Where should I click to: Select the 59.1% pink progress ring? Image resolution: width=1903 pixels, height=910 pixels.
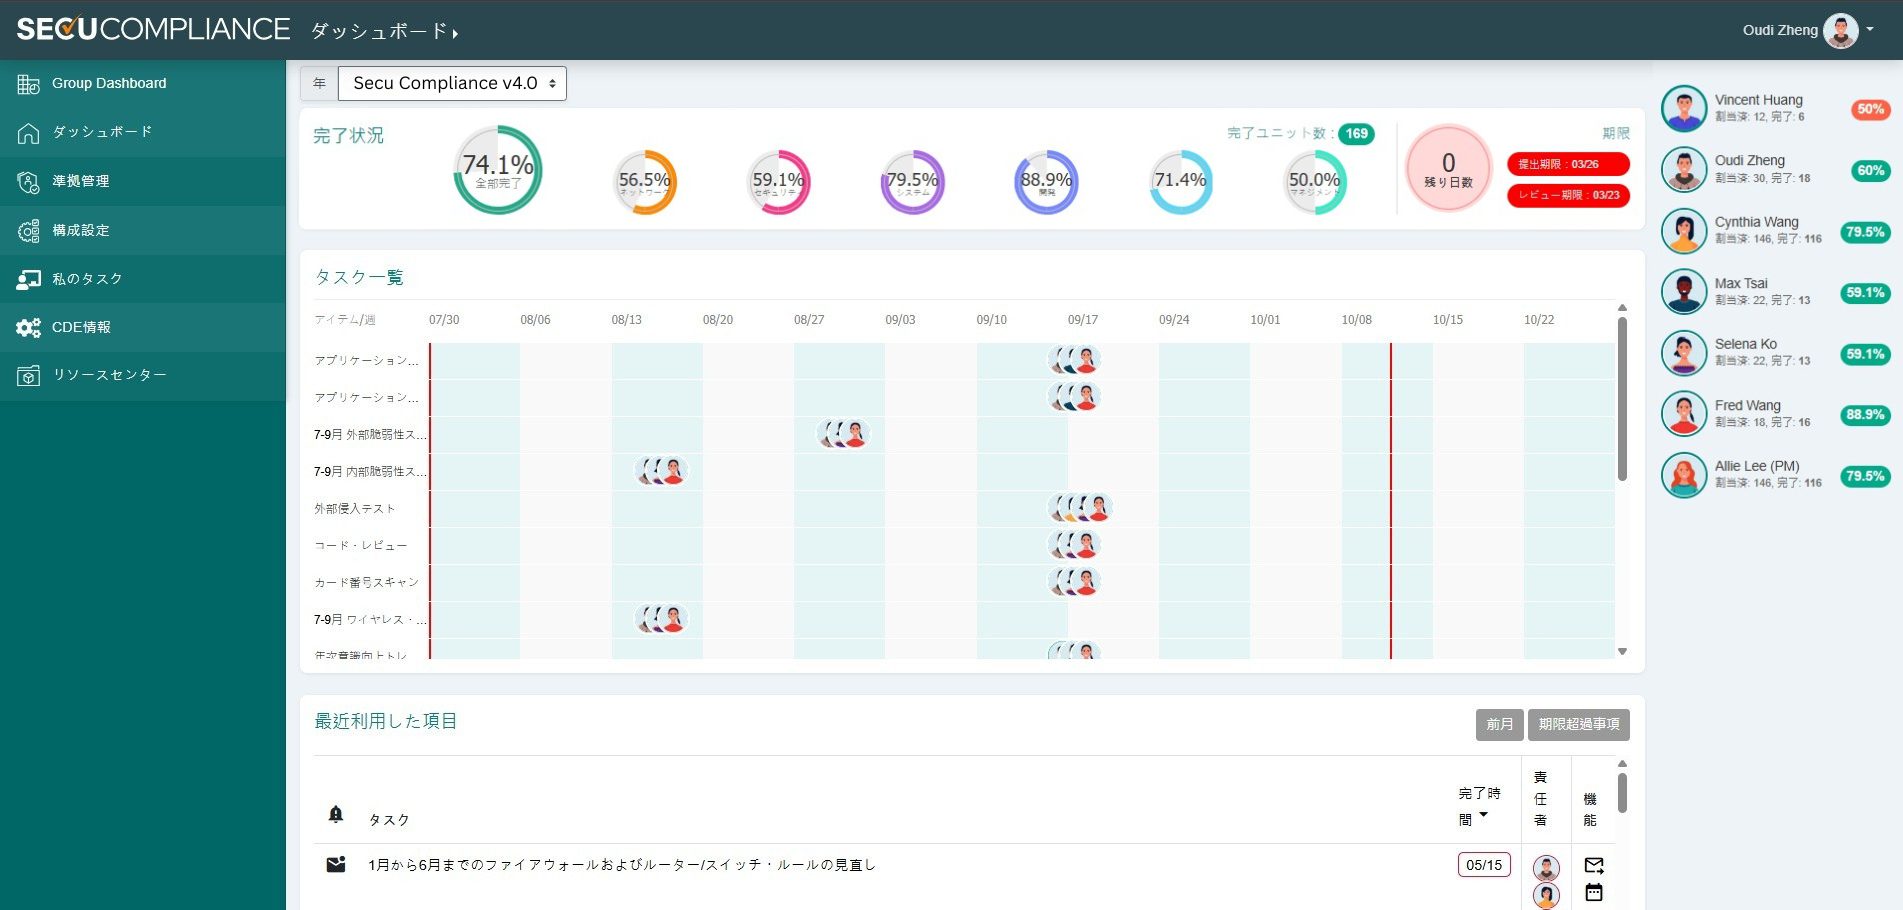[779, 182]
